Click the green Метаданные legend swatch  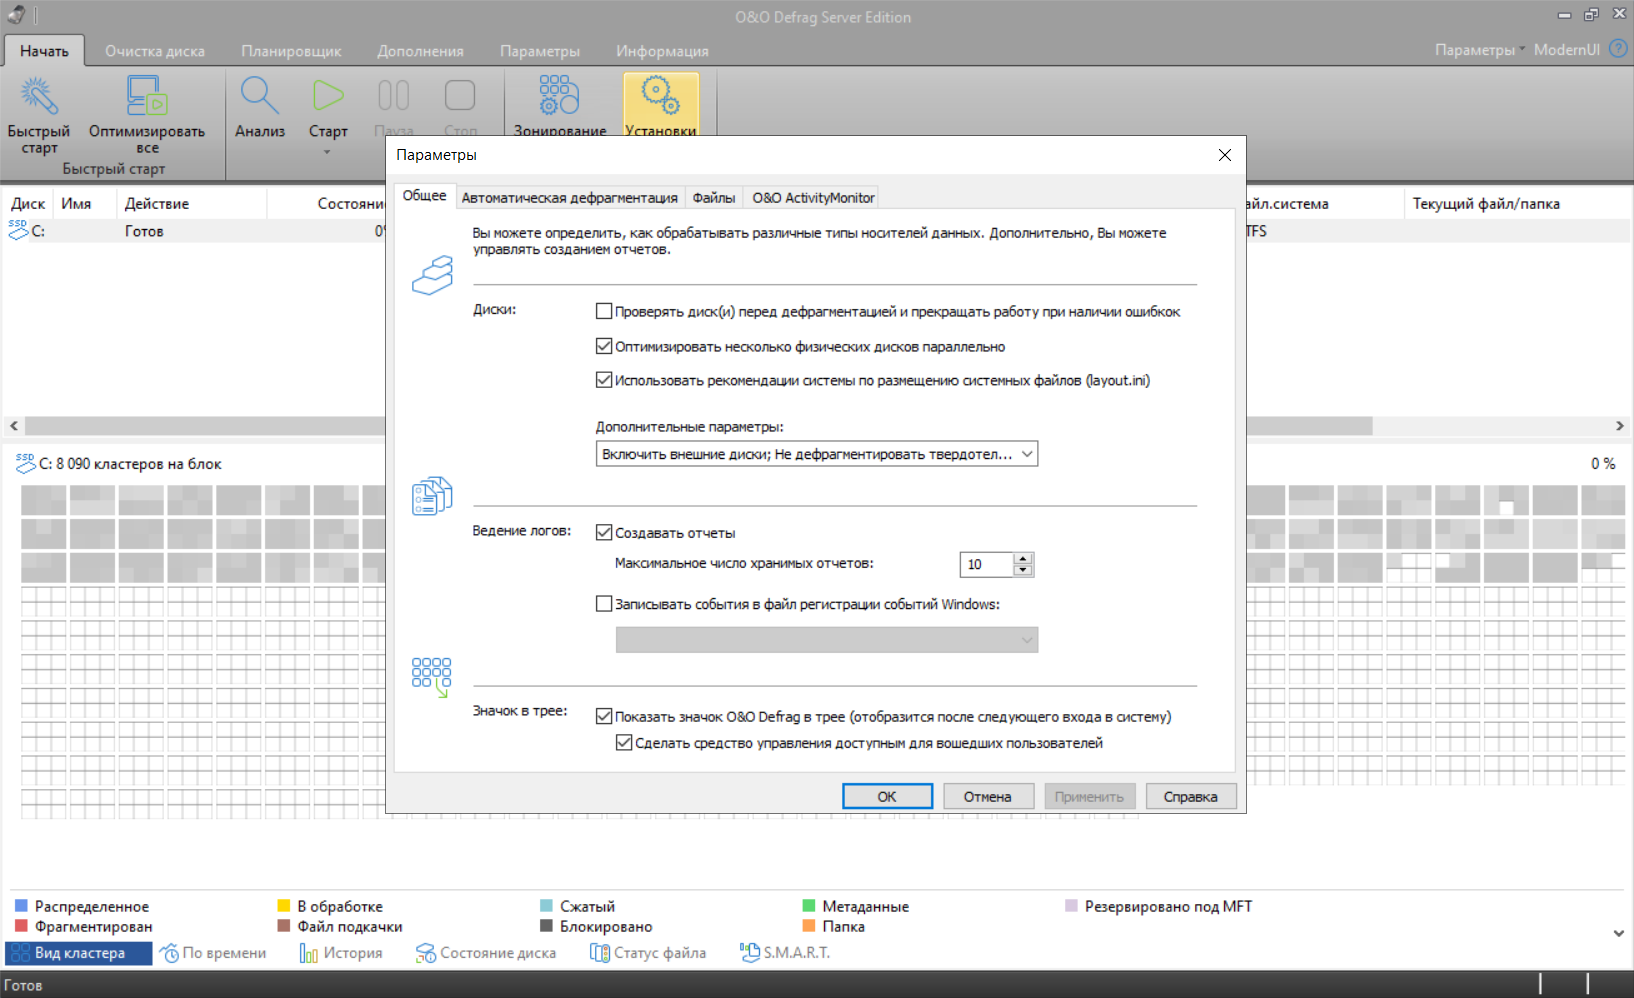click(809, 906)
